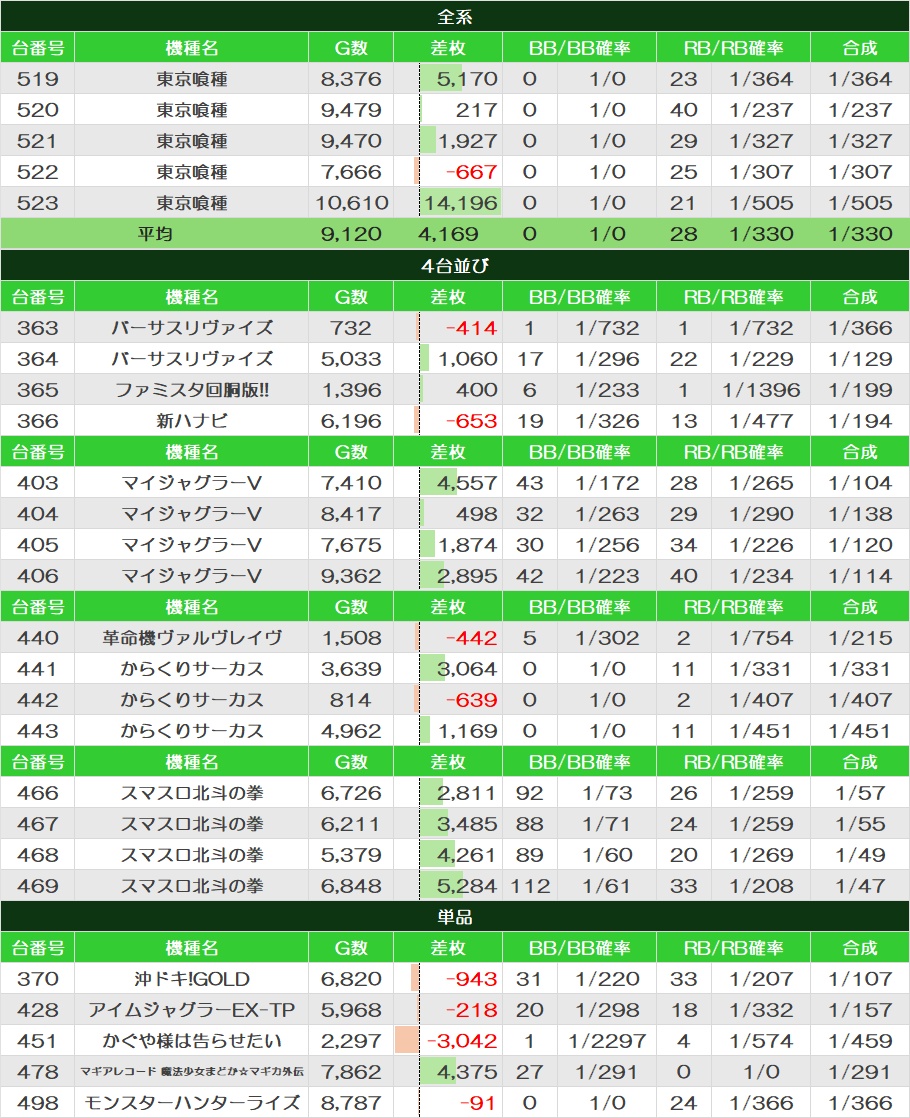Click the 1/2297 BB rate for 451

coord(607,1041)
